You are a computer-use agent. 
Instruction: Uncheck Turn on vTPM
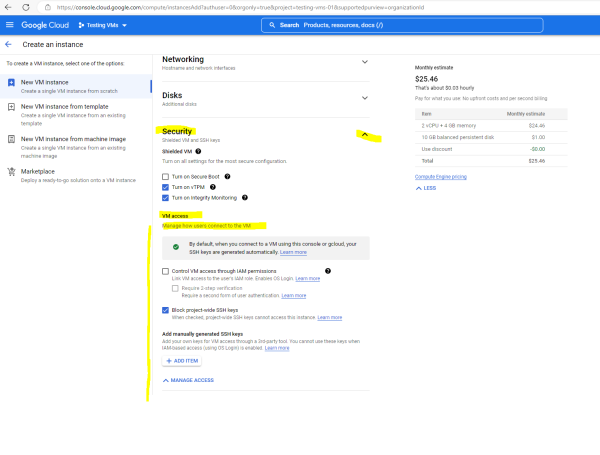click(165, 187)
